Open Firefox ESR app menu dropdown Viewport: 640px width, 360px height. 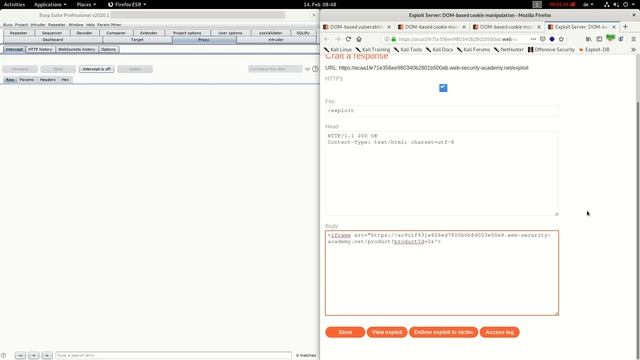coord(127,4)
